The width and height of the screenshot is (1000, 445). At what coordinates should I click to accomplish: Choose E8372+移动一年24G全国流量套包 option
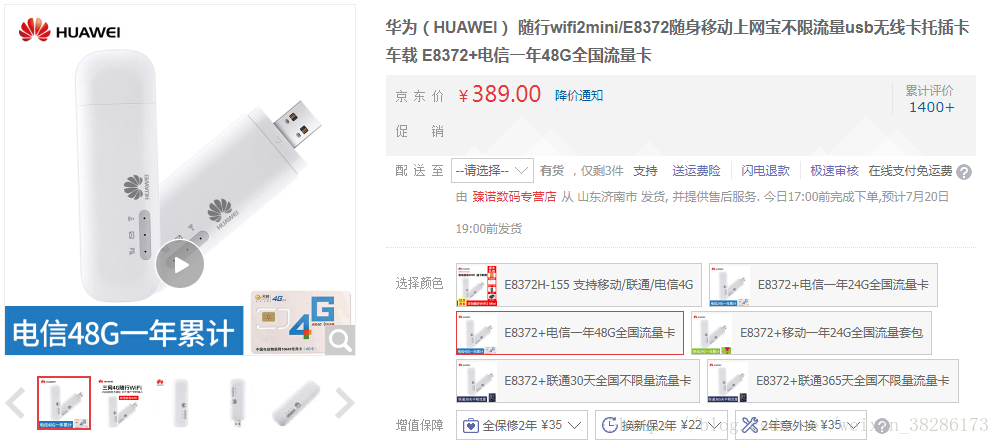(x=811, y=333)
